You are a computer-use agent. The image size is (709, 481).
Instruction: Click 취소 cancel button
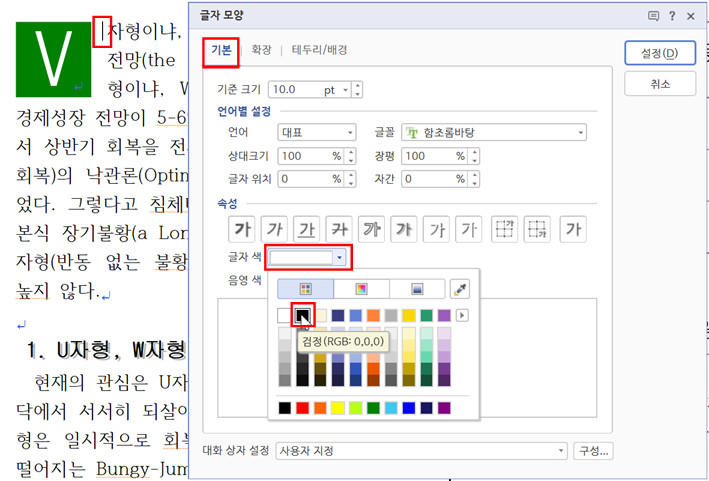(x=658, y=84)
